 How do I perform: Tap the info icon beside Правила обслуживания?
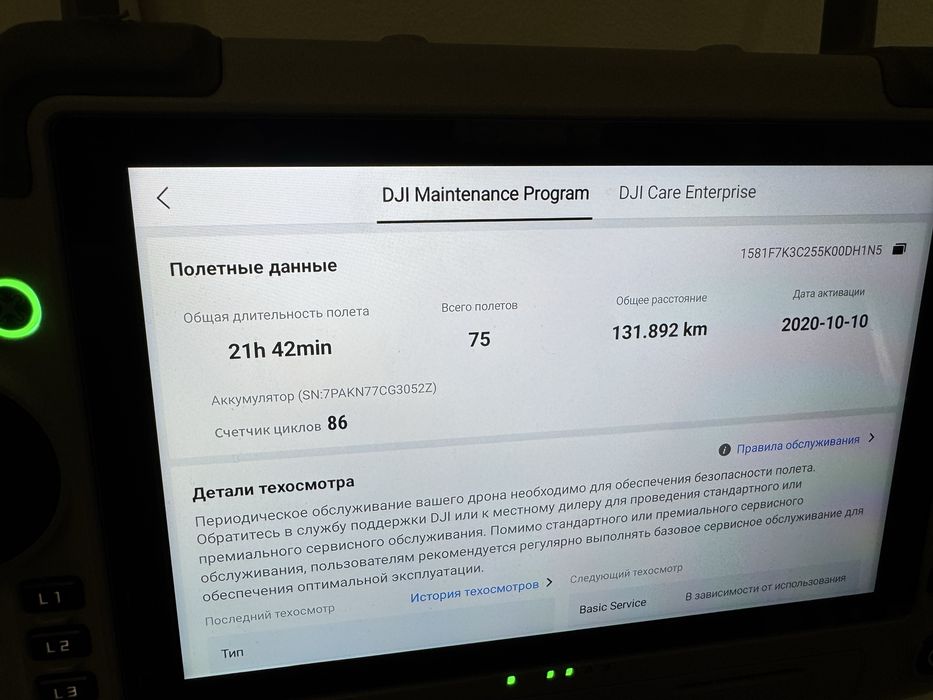pyautogui.click(x=724, y=450)
